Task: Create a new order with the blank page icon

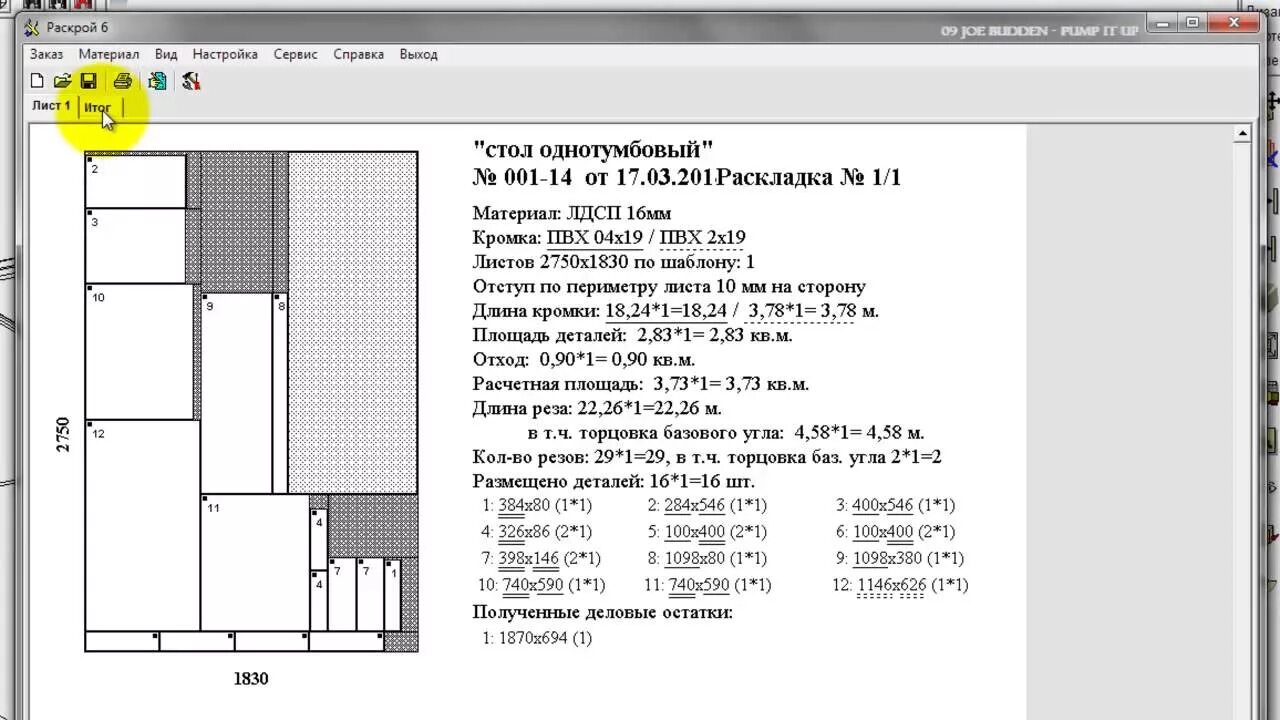Action: [37, 81]
